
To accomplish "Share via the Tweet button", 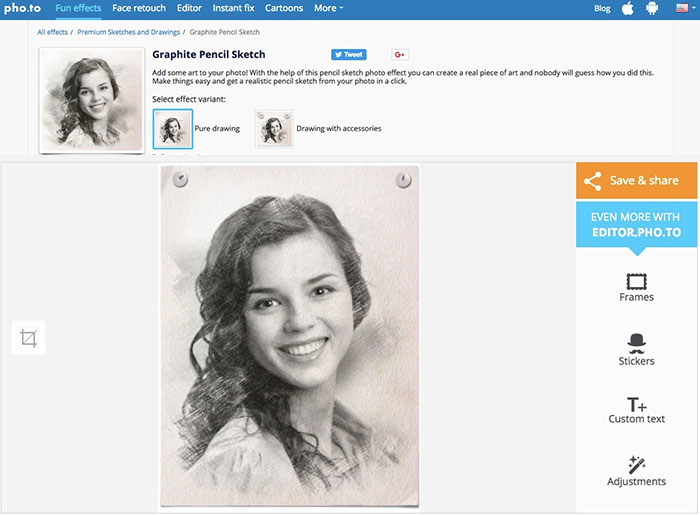I will tap(349, 54).
